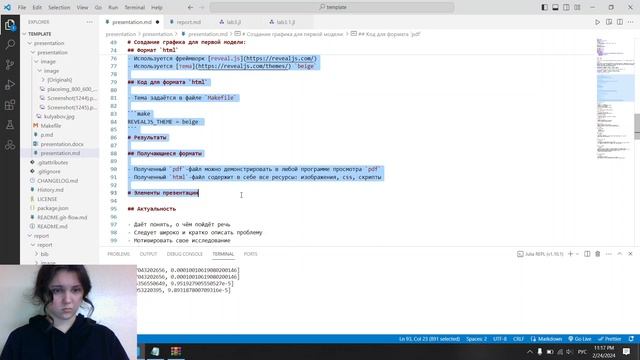The width and height of the screenshot is (640, 360).
Task: Open the new terminal profile dropdown arrow
Action: 577,254
